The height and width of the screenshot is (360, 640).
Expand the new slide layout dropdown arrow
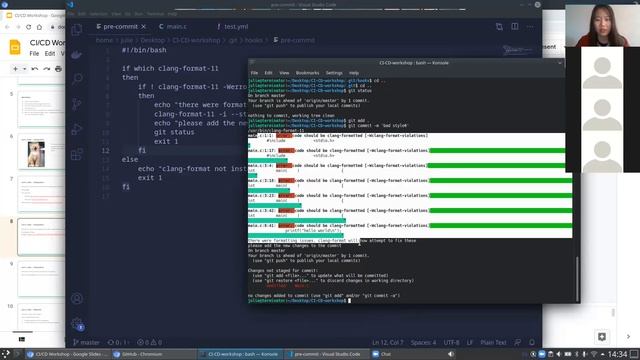(24, 69)
